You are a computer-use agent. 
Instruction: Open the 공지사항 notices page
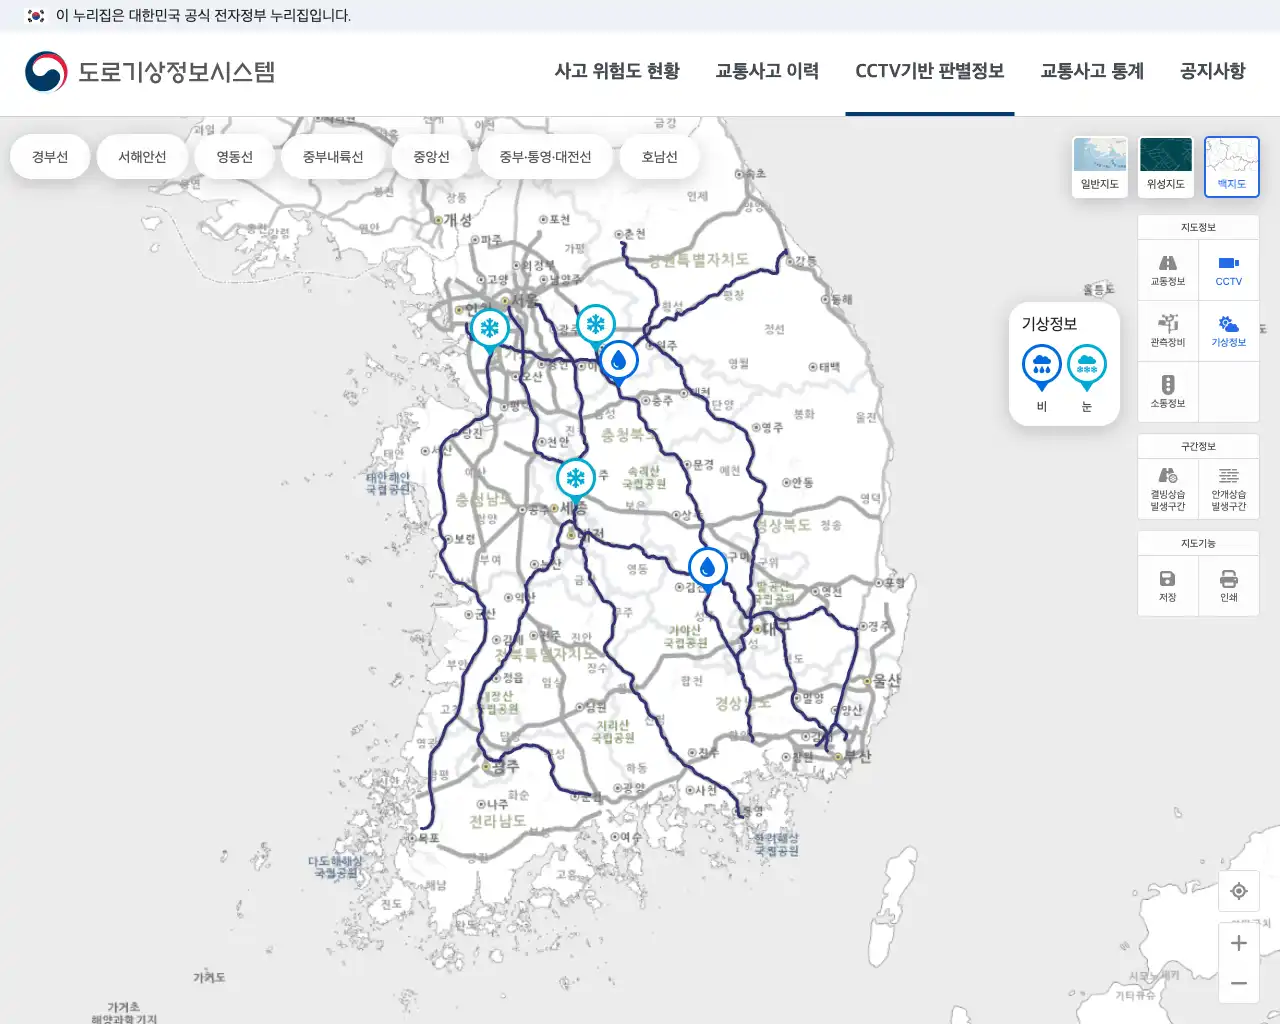[x=1212, y=71]
